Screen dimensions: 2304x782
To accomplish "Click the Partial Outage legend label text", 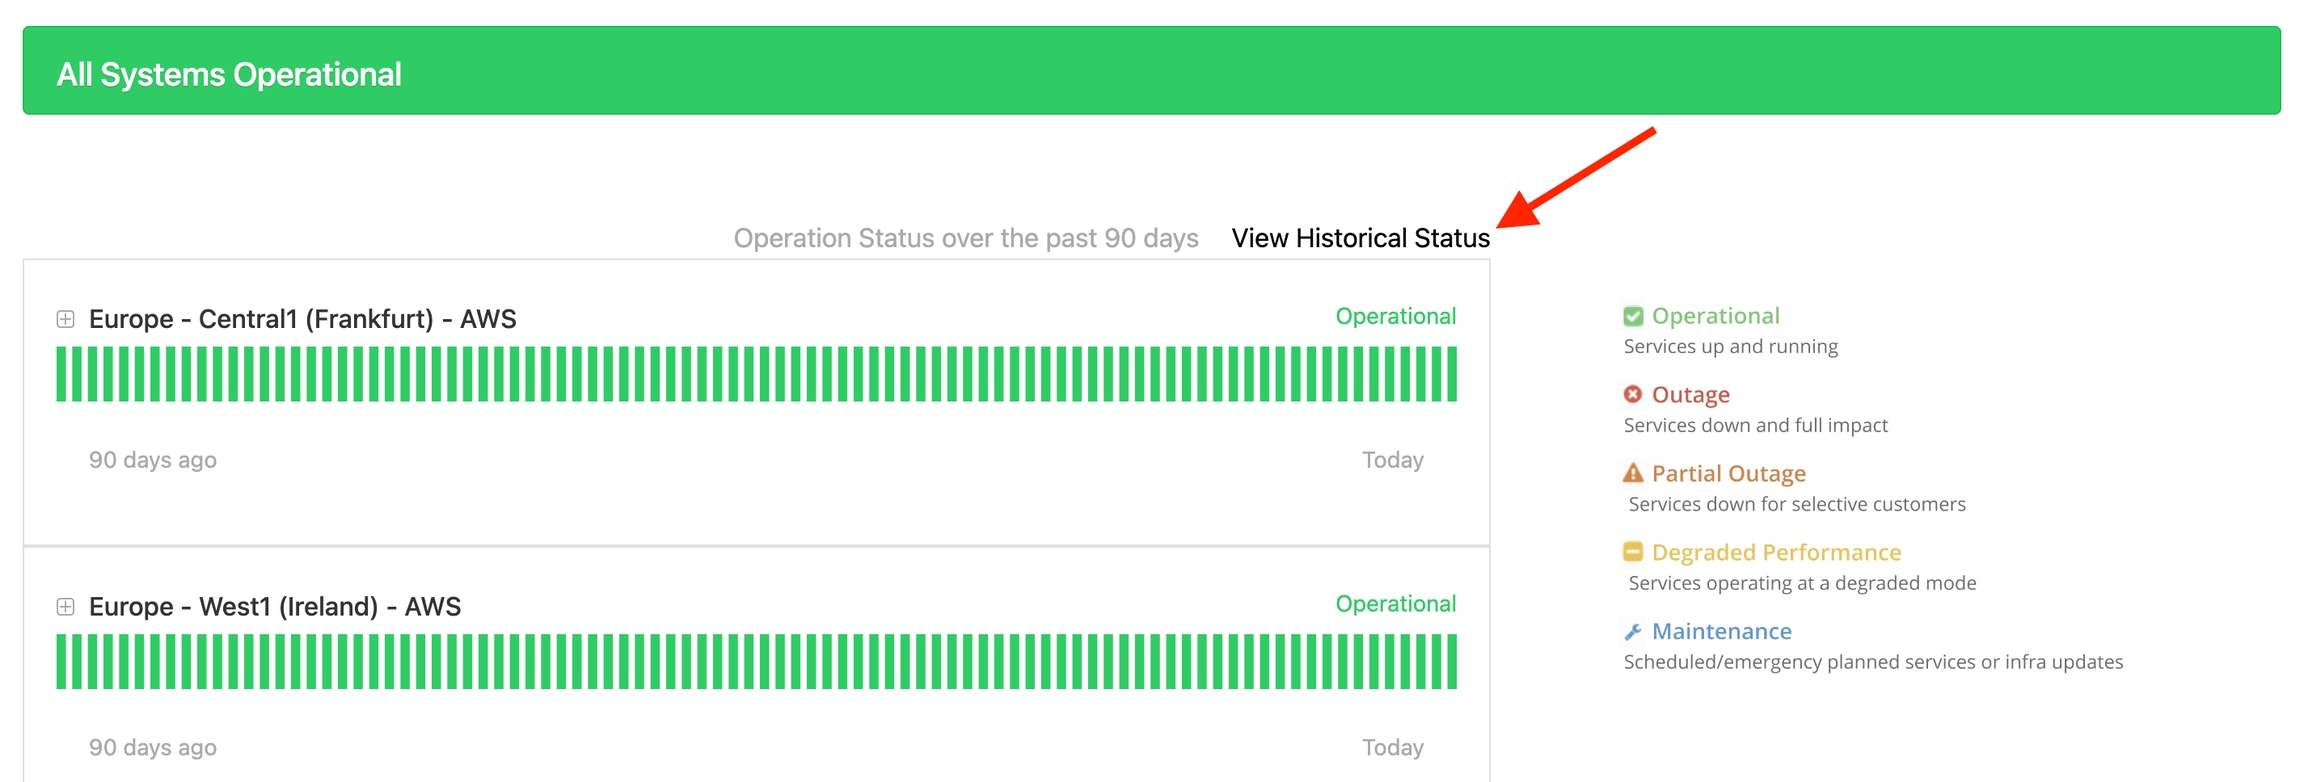I will (x=1728, y=473).
